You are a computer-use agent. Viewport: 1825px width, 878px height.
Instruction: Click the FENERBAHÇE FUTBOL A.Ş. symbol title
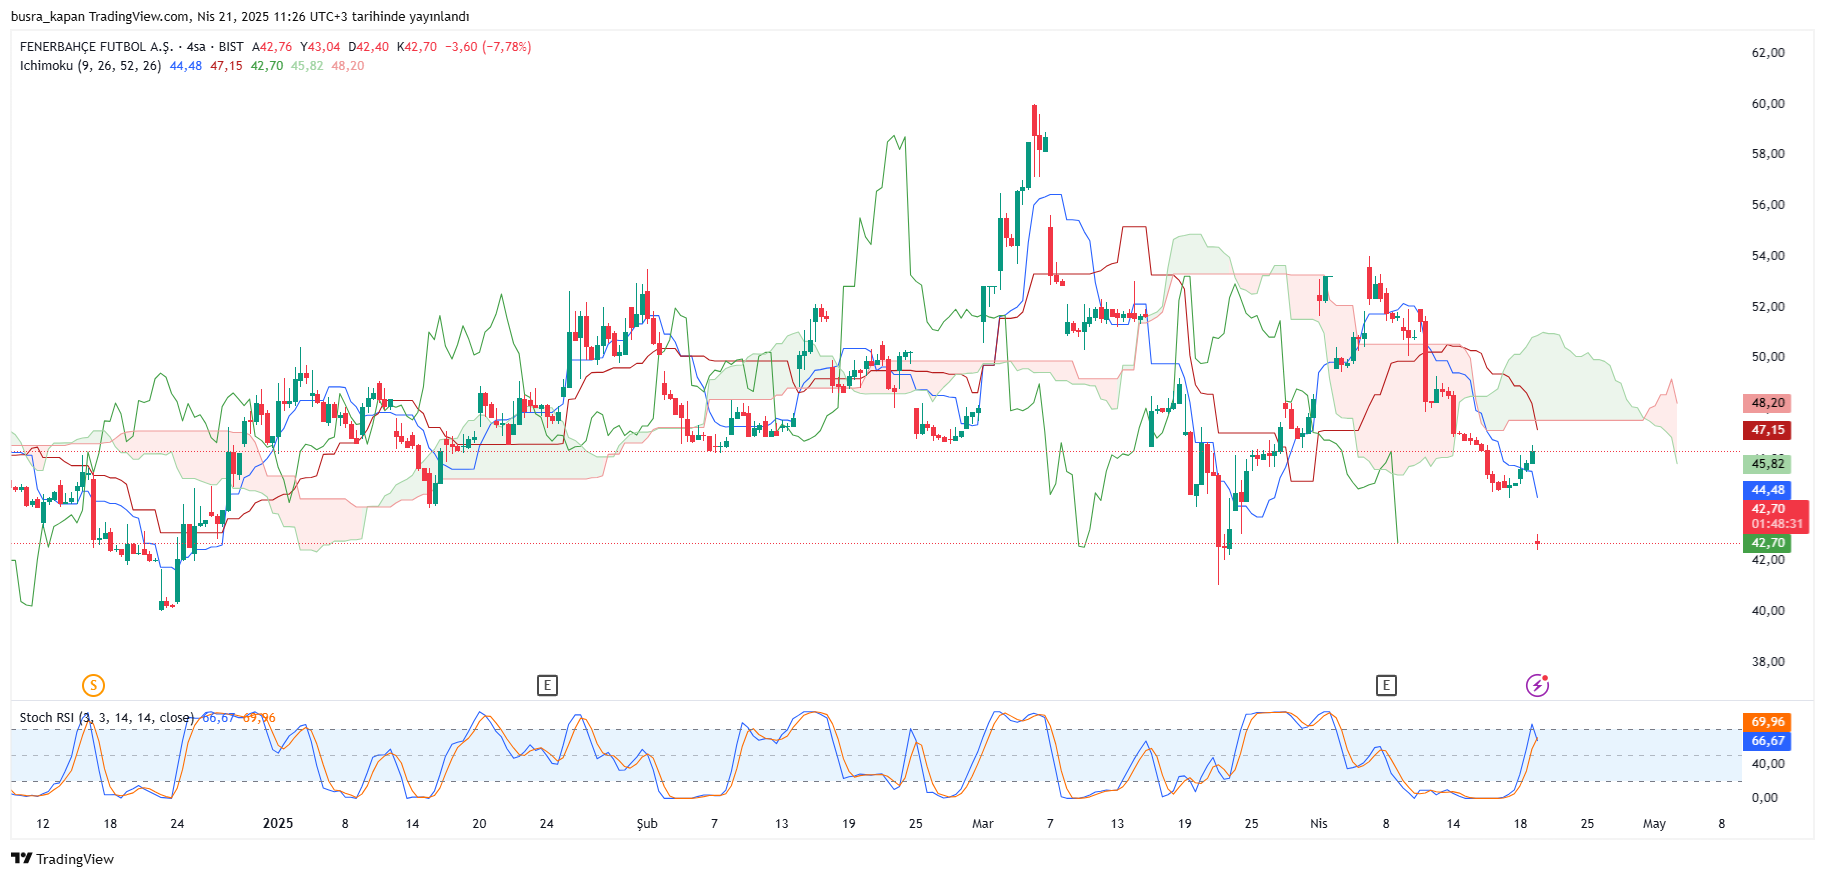click(x=96, y=47)
